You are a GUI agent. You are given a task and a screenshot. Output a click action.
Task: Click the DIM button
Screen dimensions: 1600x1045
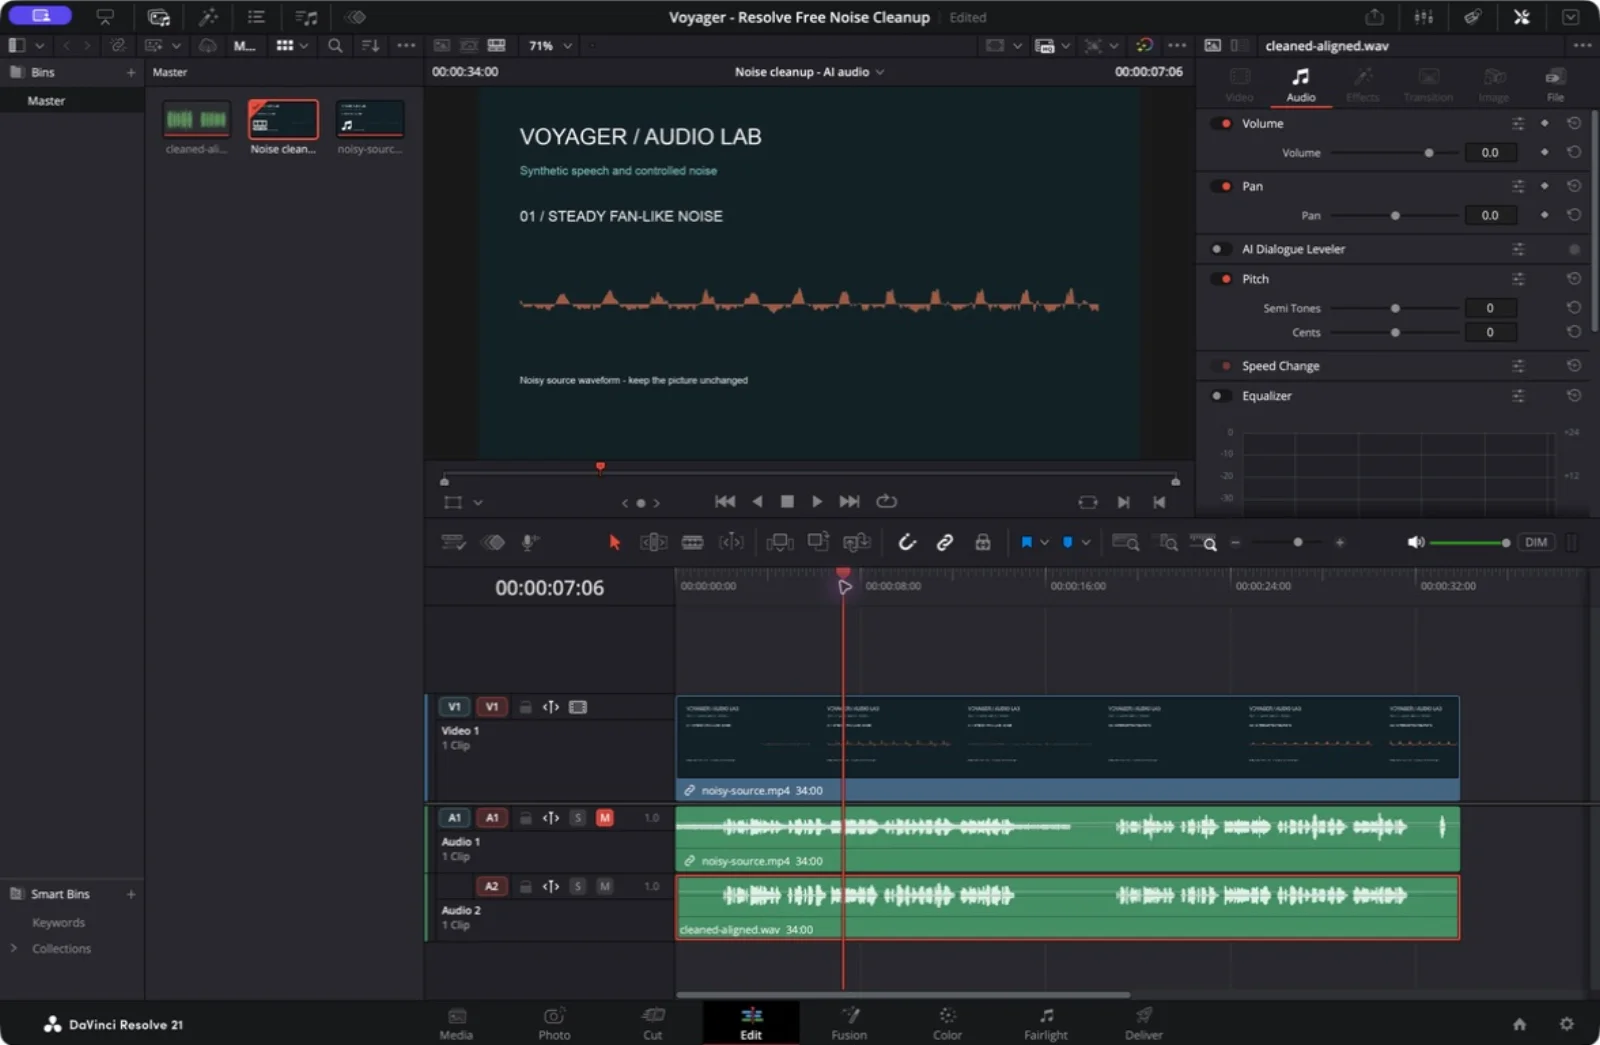(x=1536, y=542)
